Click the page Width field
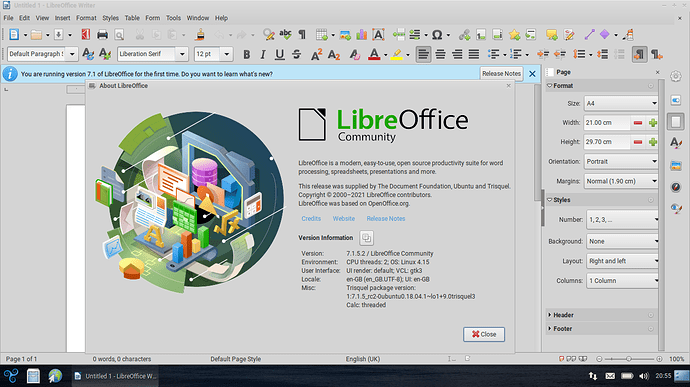 (606, 122)
